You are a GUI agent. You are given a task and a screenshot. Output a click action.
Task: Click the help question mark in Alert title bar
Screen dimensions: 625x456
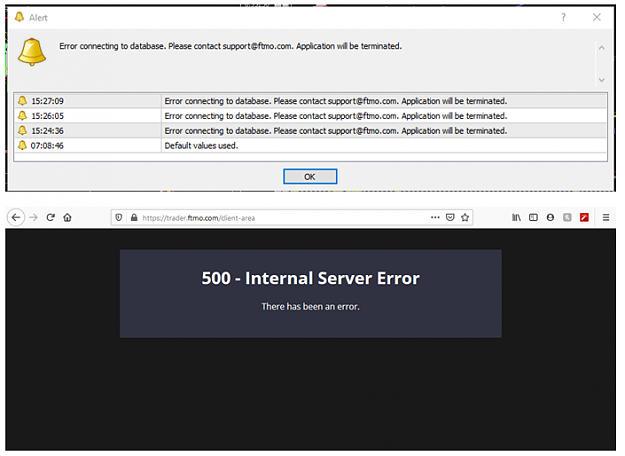pyautogui.click(x=563, y=17)
